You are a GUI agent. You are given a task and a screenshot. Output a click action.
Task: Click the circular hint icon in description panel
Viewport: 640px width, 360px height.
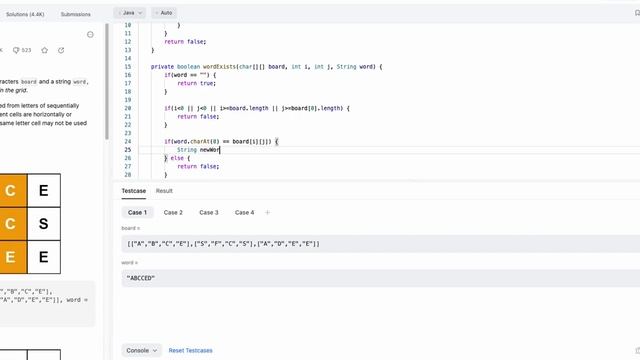click(x=90, y=34)
